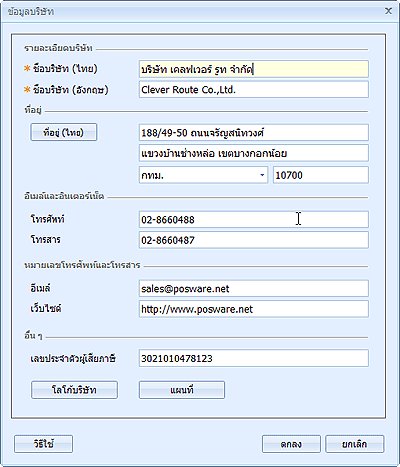Click the ที่อยู่ (ไทย) address button

click(64, 132)
